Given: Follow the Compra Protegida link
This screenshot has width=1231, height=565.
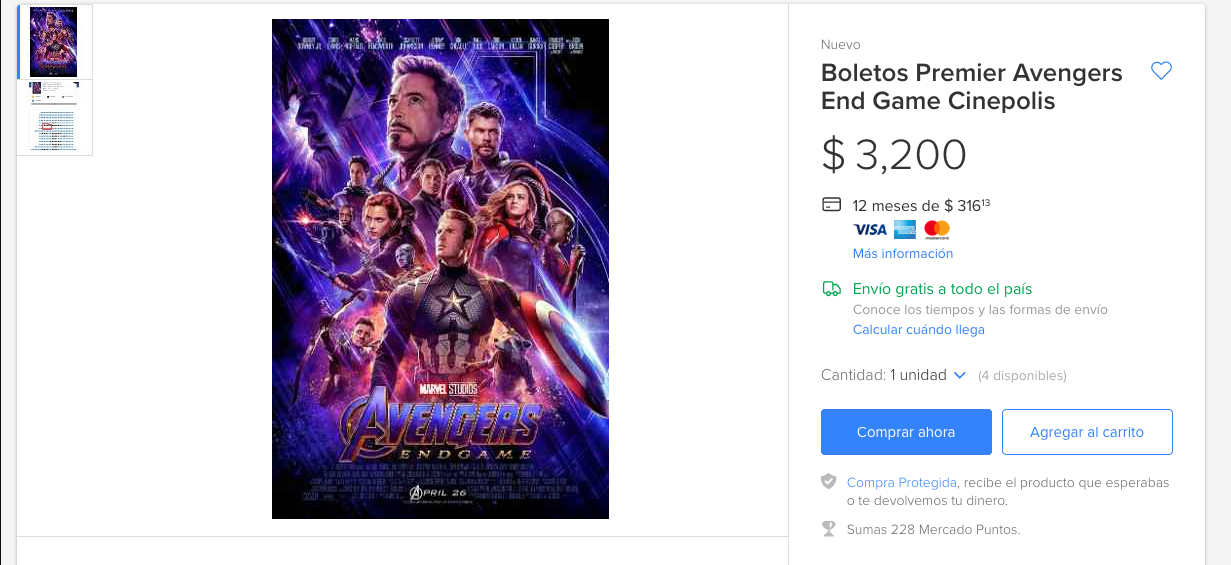Looking at the screenshot, I should pyautogui.click(x=901, y=483).
